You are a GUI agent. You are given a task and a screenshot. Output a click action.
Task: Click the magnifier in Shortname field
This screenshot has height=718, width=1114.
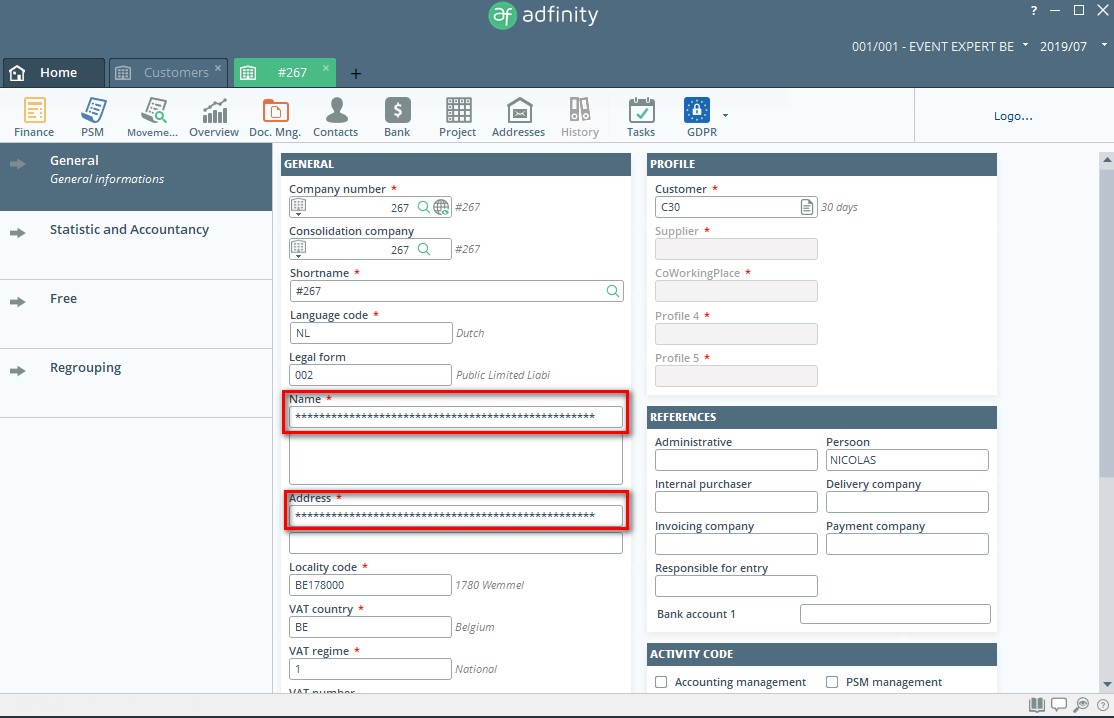(x=612, y=291)
